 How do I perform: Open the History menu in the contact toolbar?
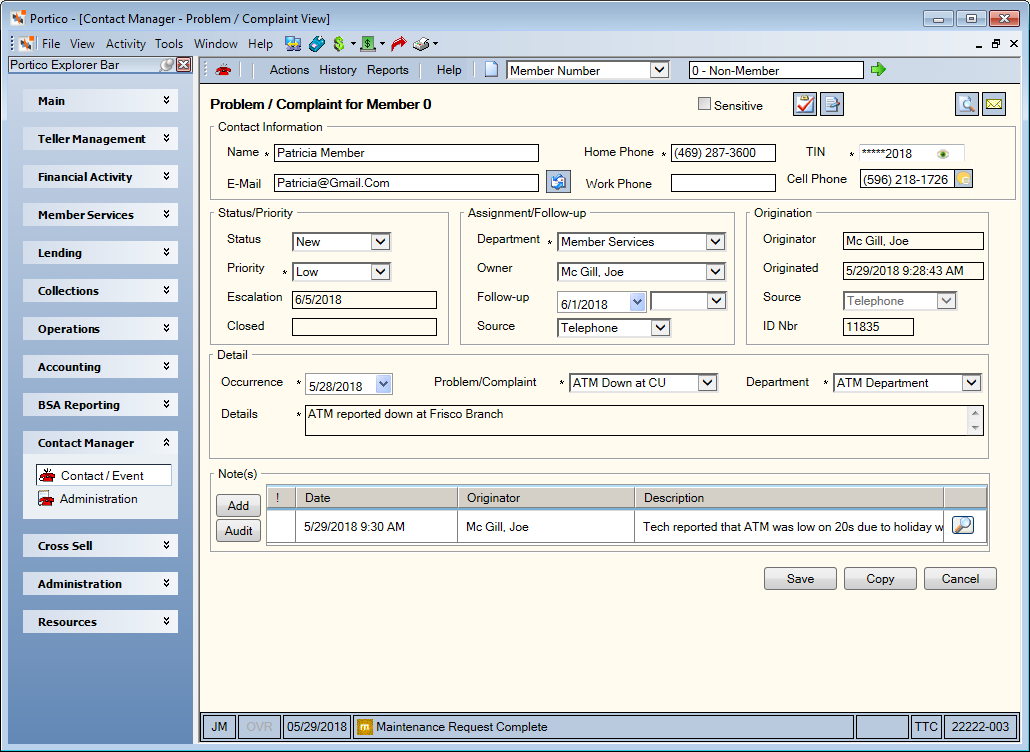click(x=338, y=70)
